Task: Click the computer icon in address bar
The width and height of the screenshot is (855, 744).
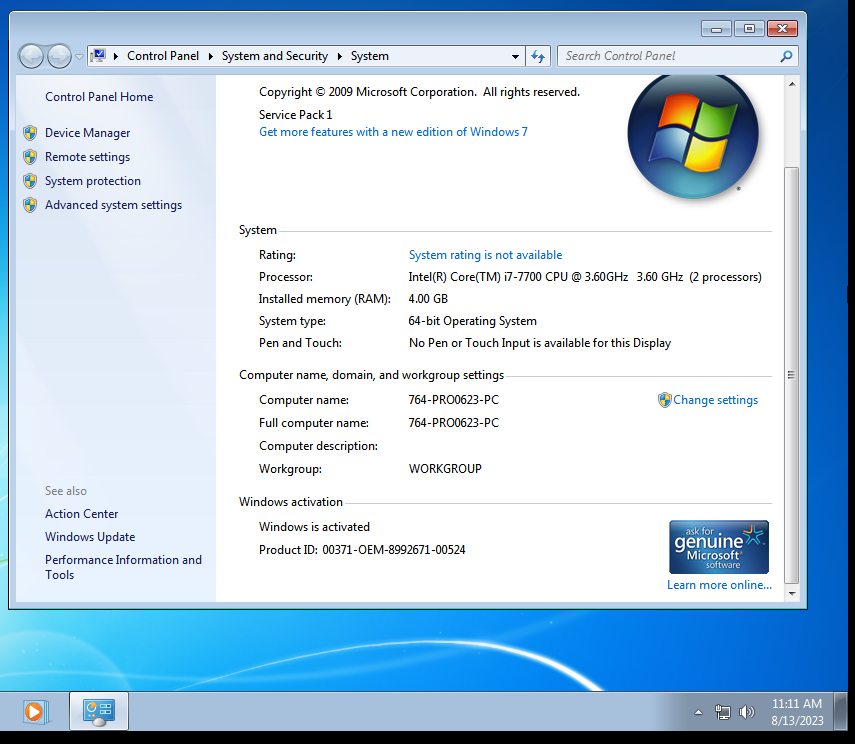Action: pos(99,56)
